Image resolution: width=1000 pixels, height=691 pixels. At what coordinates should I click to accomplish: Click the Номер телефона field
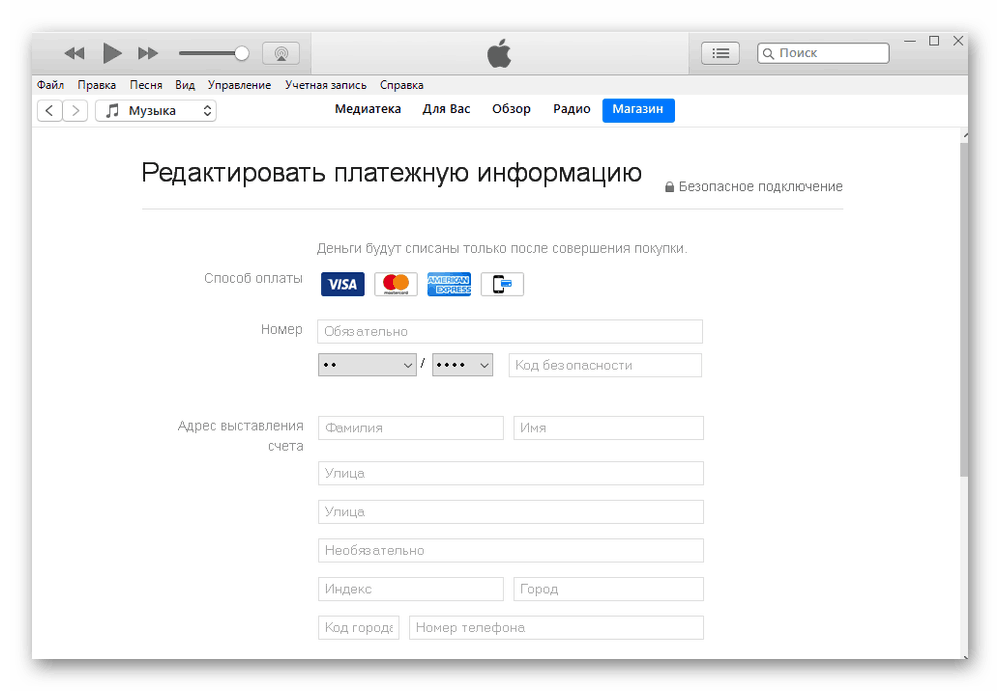coord(556,627)
